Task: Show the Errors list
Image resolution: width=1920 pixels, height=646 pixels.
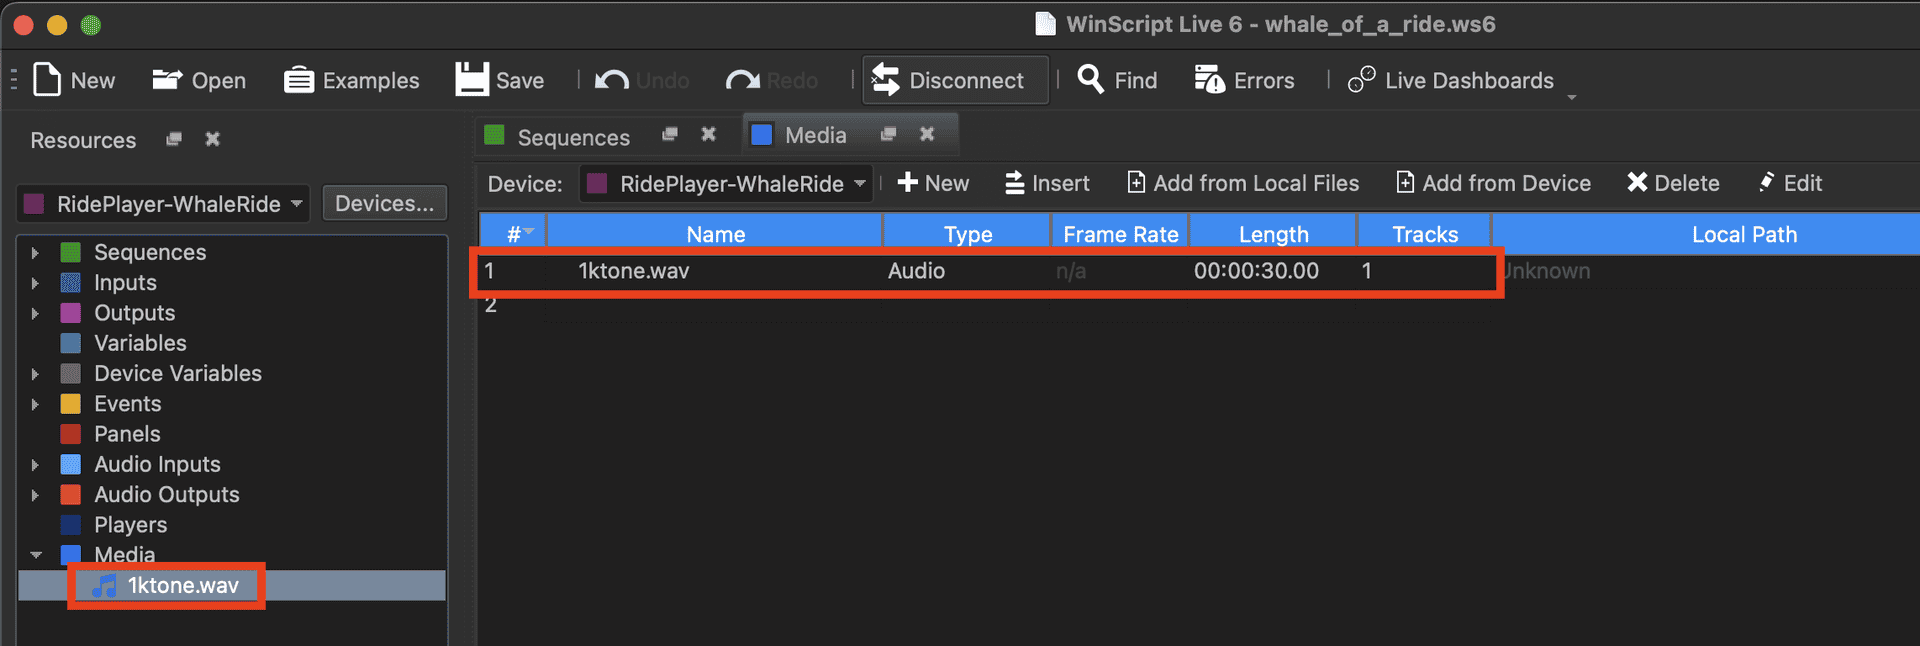Action: click(1209, 80)
